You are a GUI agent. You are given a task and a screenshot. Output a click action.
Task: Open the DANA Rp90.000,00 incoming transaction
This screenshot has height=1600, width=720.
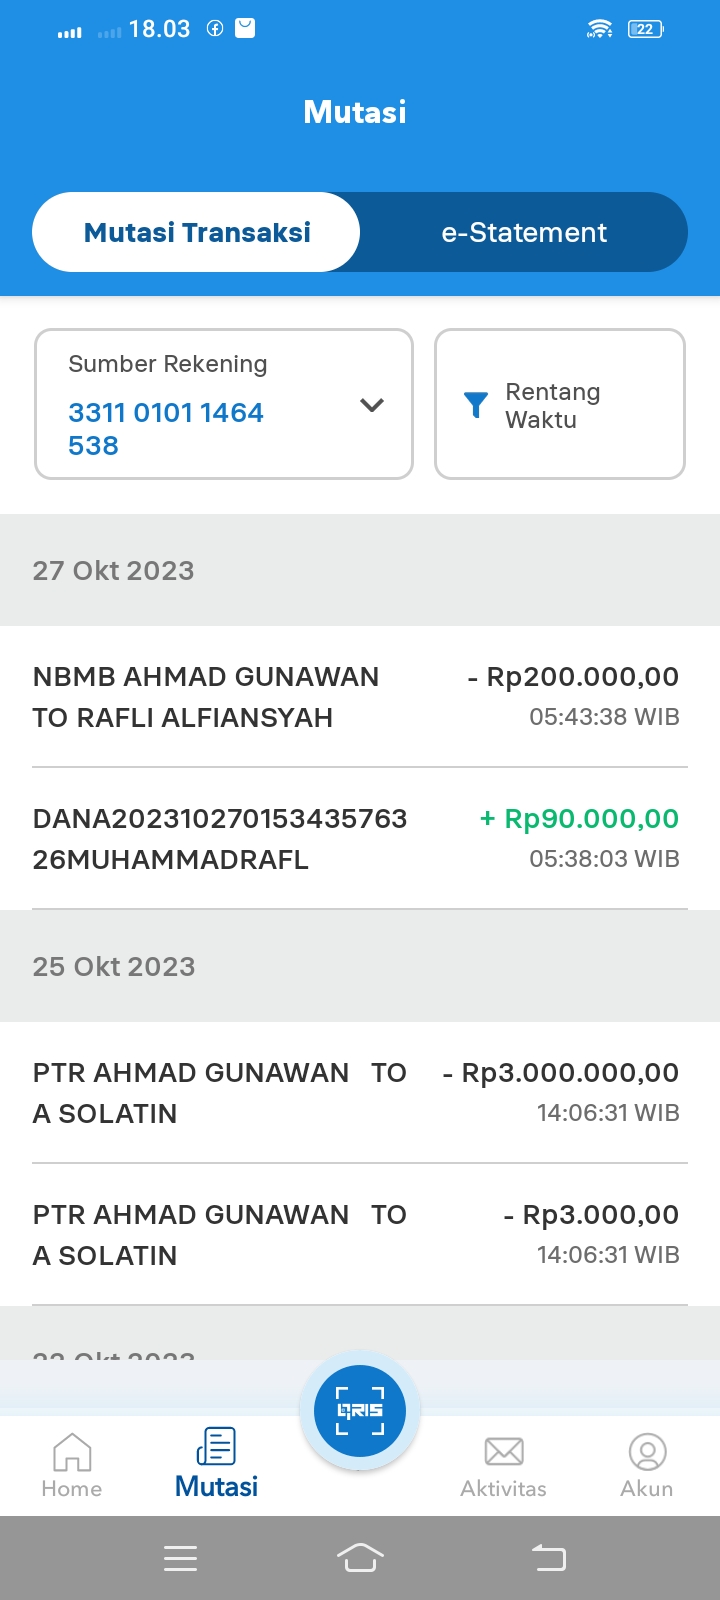coord(356,839)
